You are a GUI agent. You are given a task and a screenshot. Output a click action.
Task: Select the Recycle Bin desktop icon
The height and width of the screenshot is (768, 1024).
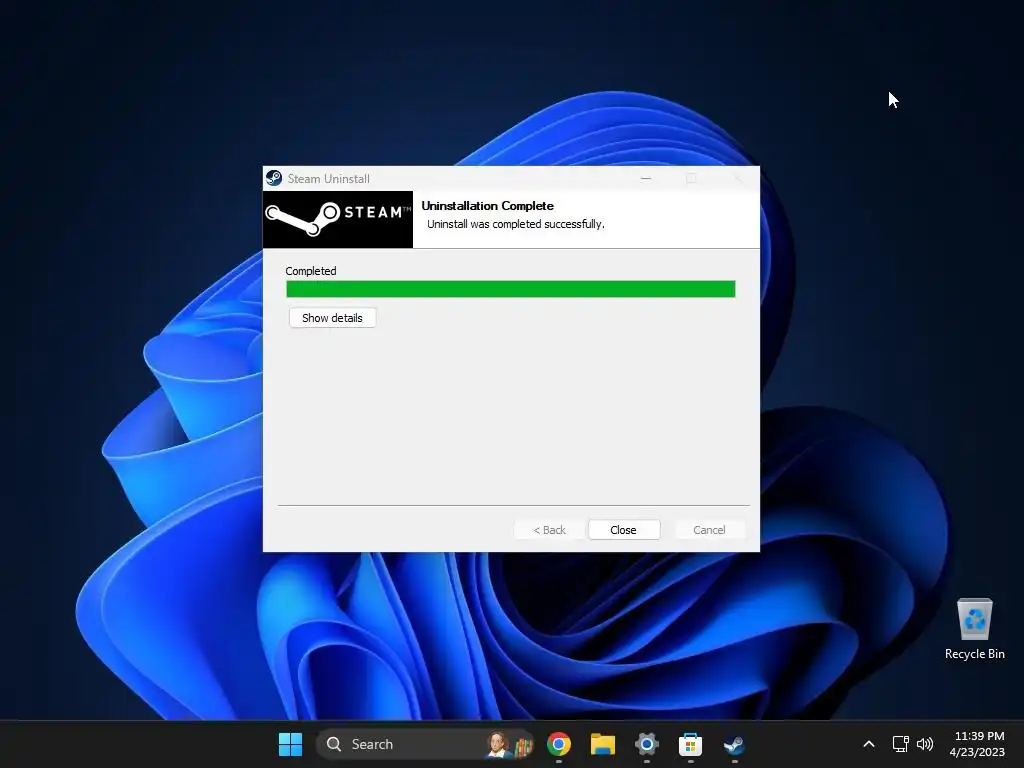[974, 628]
